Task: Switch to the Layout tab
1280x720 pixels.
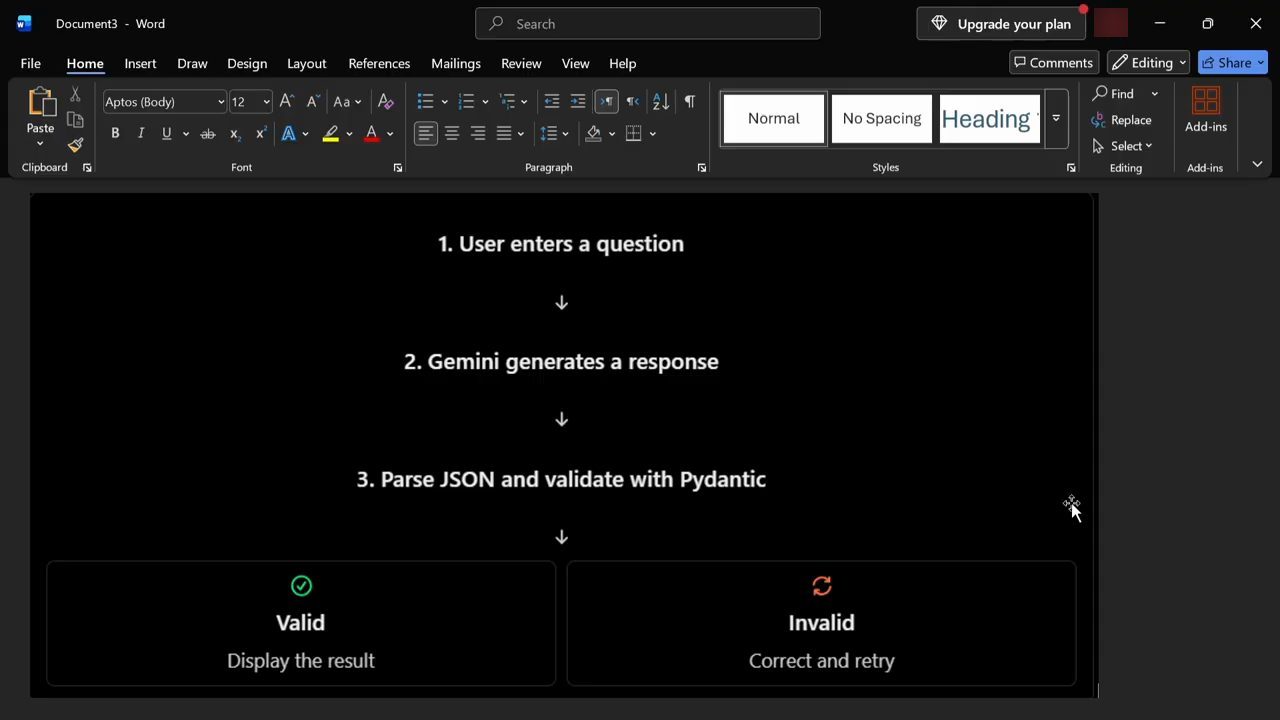Action: (x=306, y=63)
